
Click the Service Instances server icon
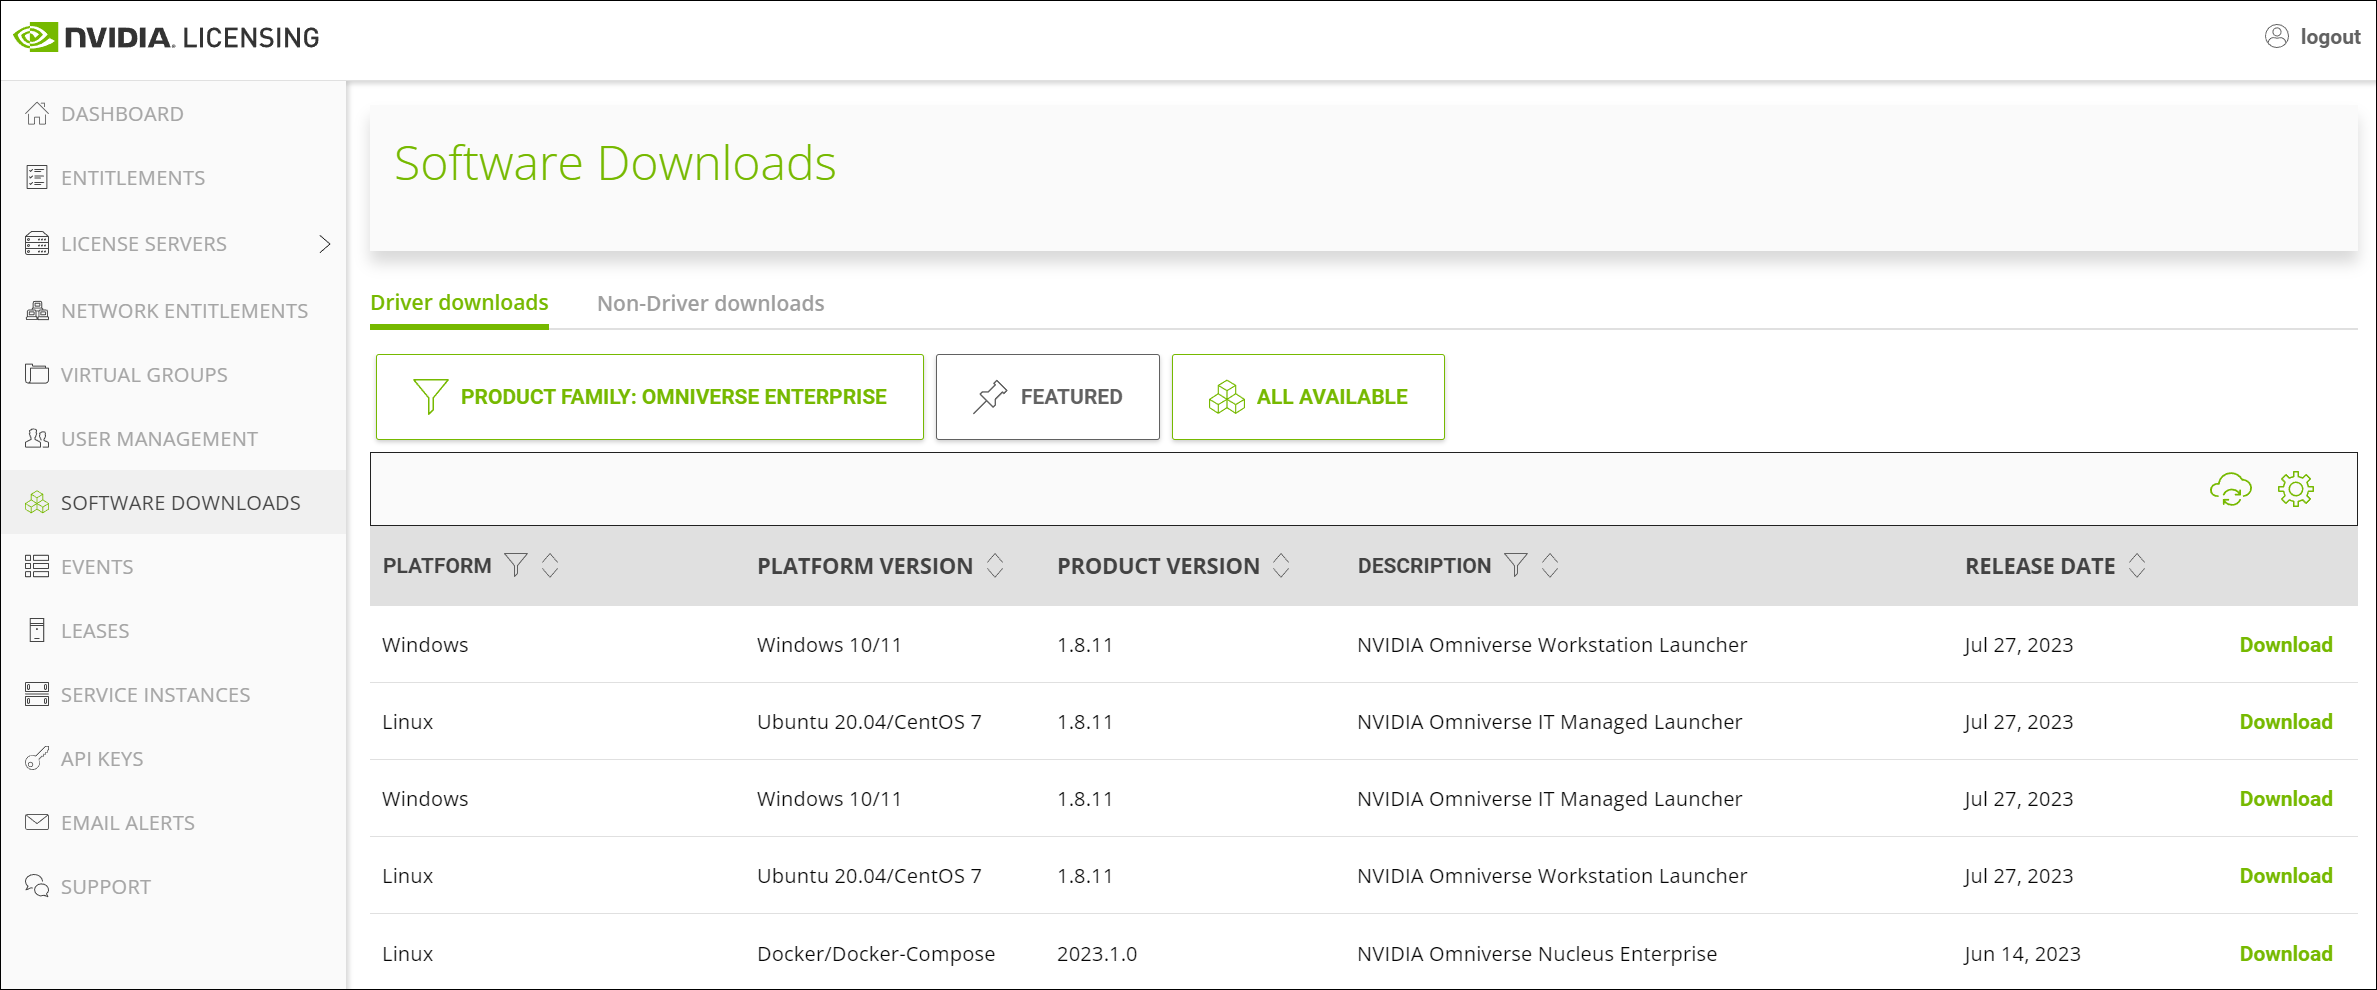click(x=37, y=694)
